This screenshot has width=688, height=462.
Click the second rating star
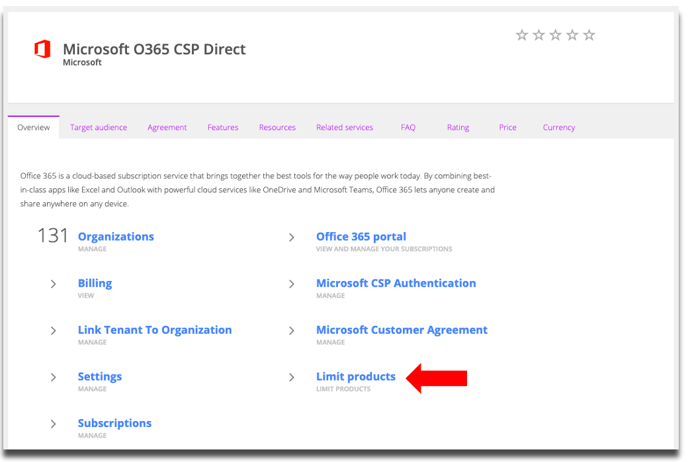[538, 35]
